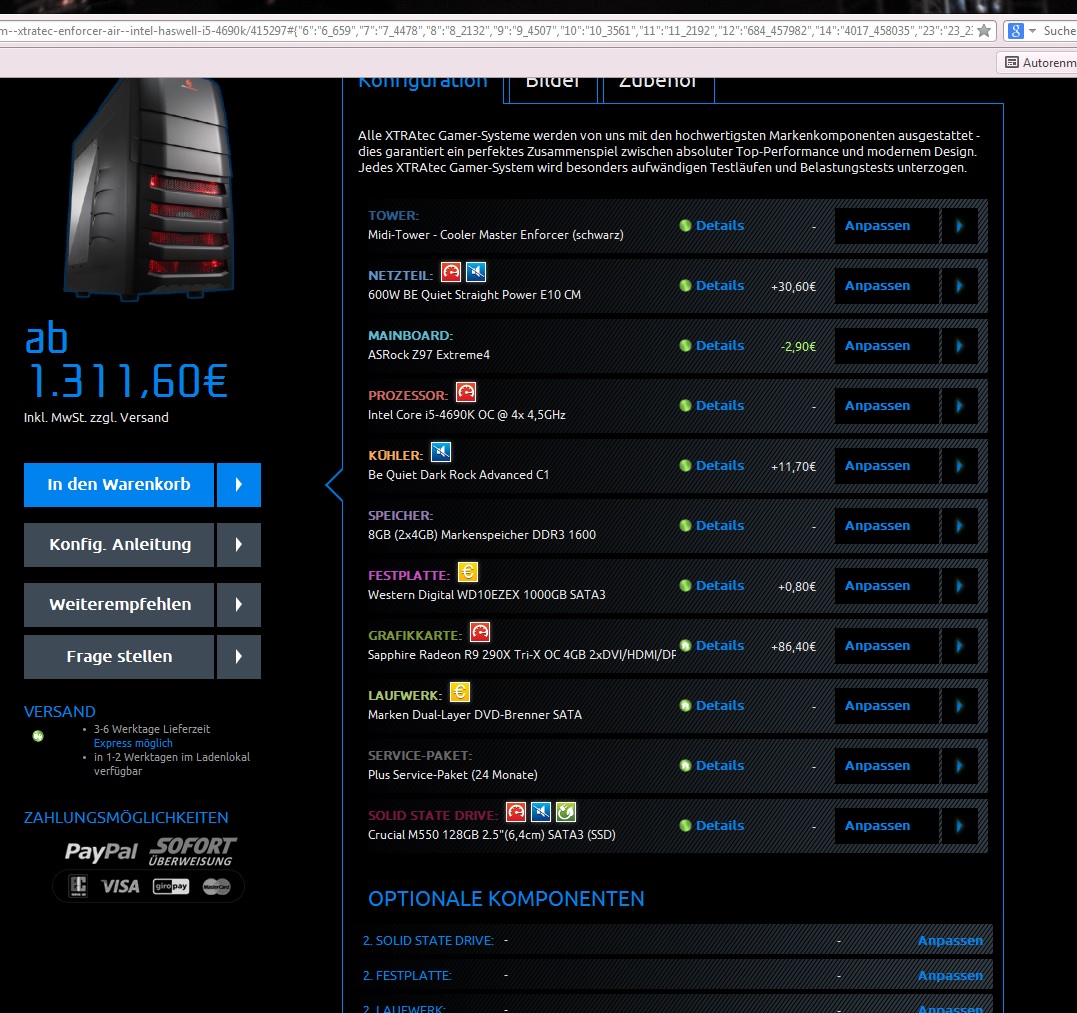Click the Weiterempfehlen button

coord(119,605)
